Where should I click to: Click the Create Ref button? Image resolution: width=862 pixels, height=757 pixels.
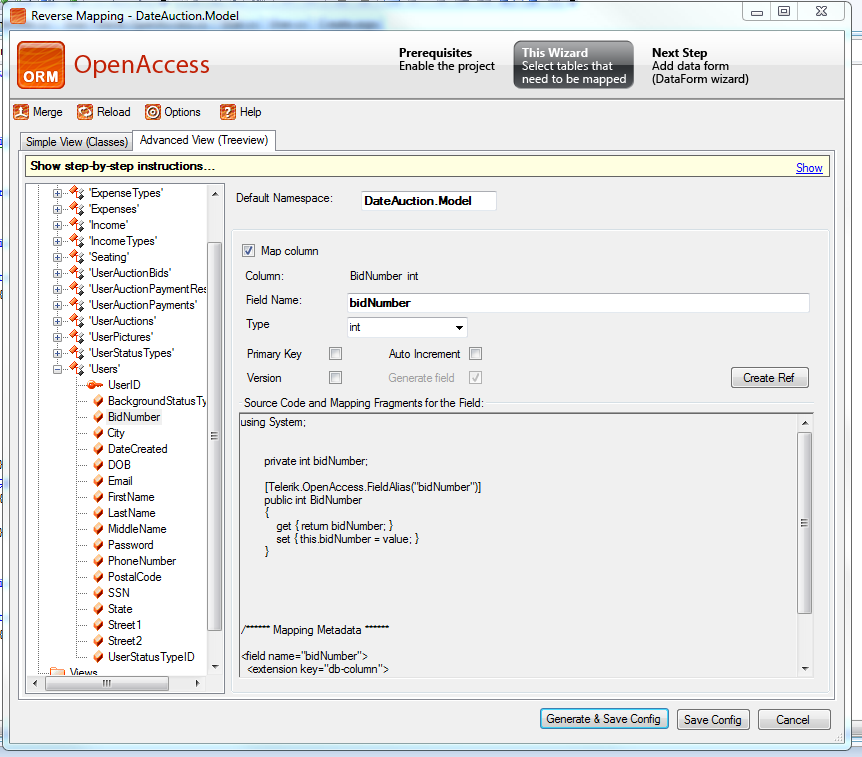pyautogui.click(x=769, y=378)
